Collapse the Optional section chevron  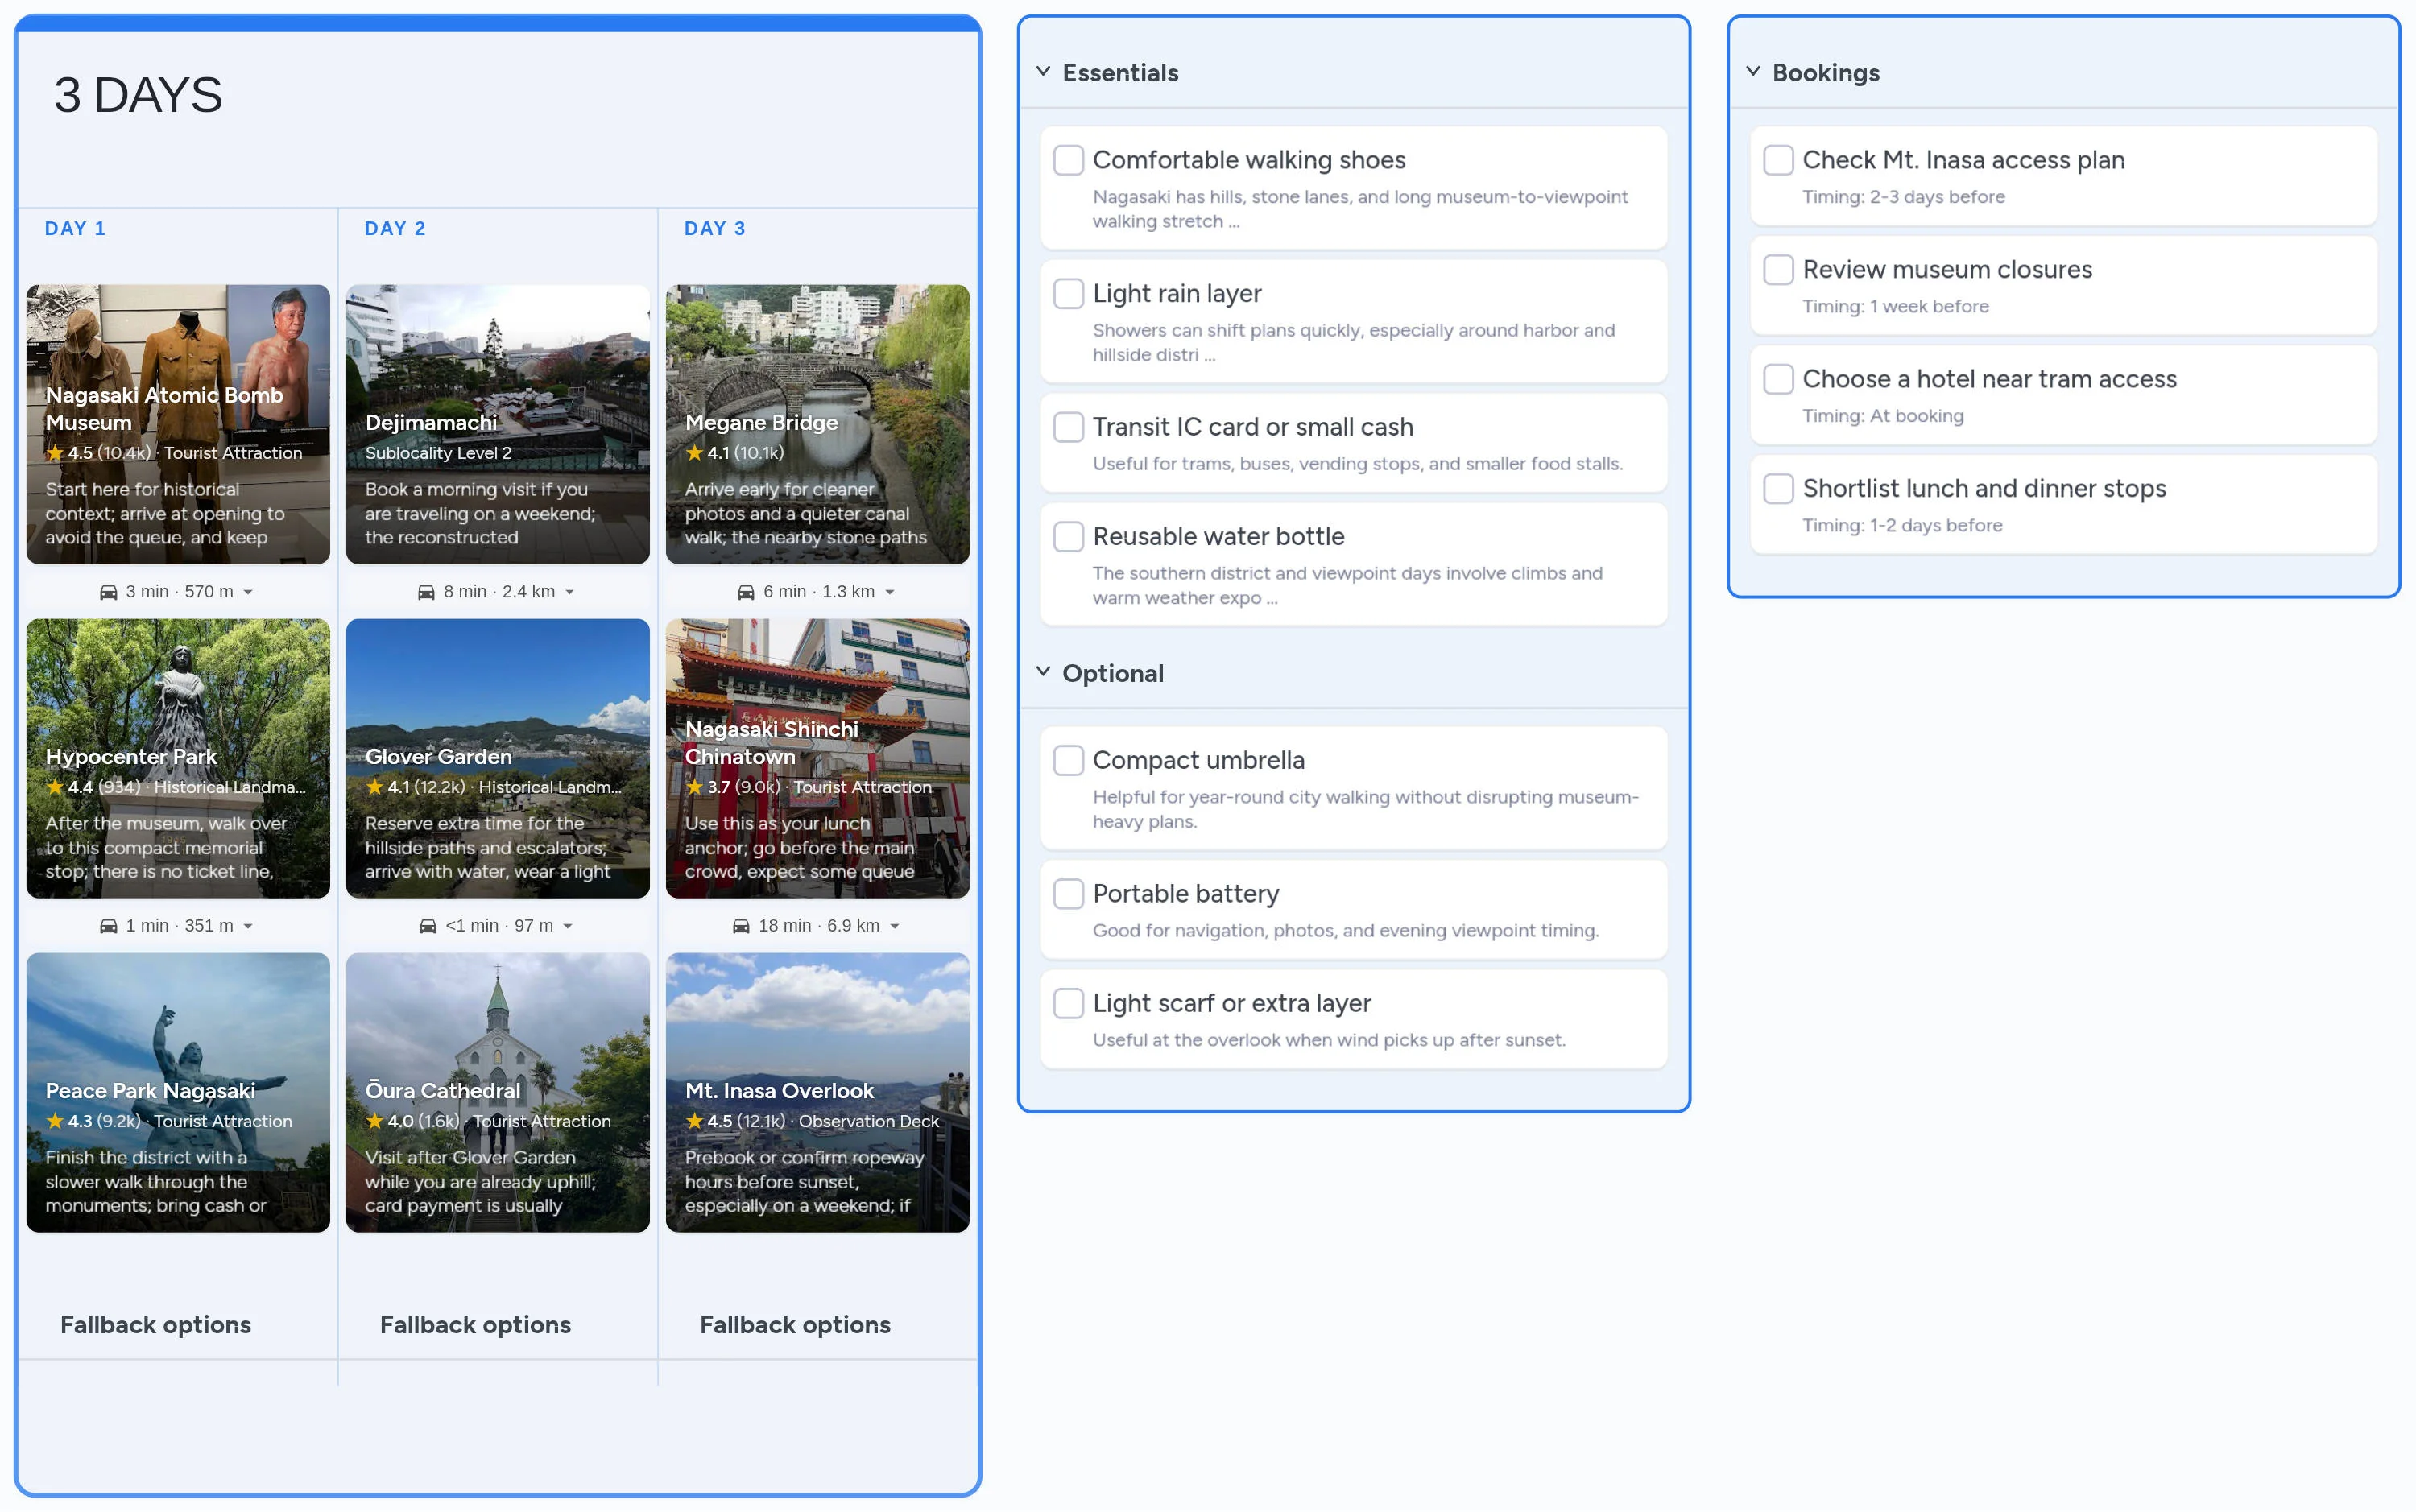tap(1043, 672)
